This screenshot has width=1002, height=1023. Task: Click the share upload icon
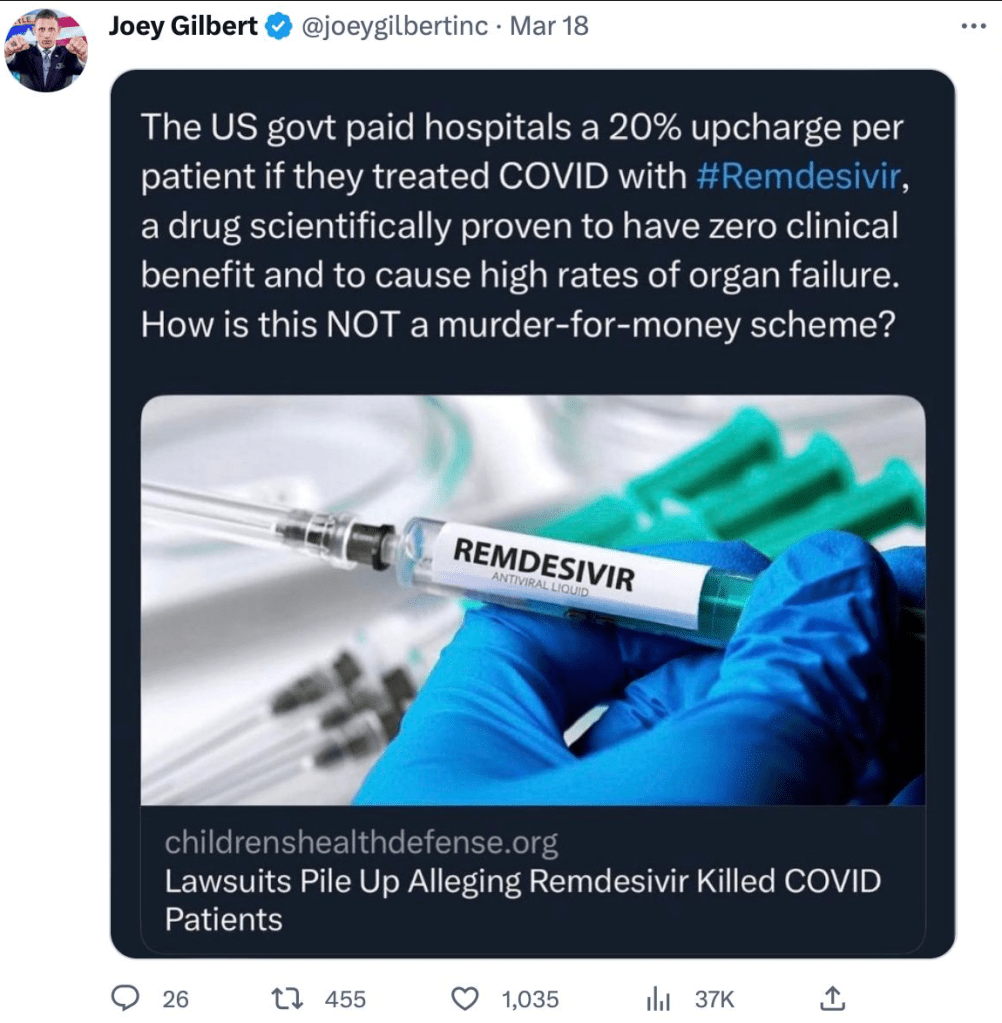tap(832, 997)
